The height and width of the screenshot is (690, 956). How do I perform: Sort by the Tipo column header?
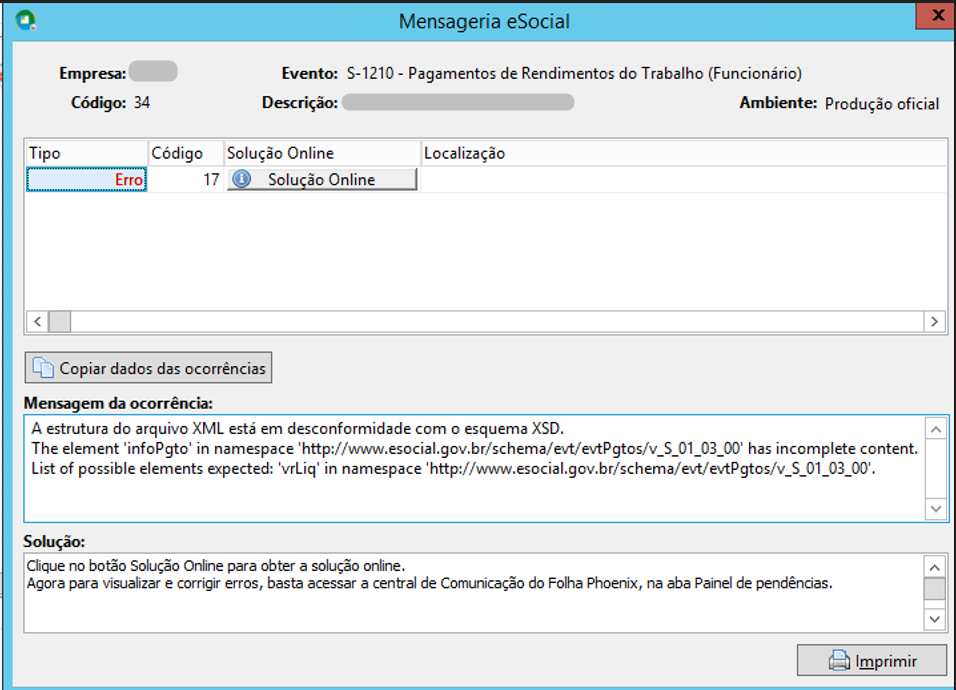pyautogui.click(x=87, y=153)
